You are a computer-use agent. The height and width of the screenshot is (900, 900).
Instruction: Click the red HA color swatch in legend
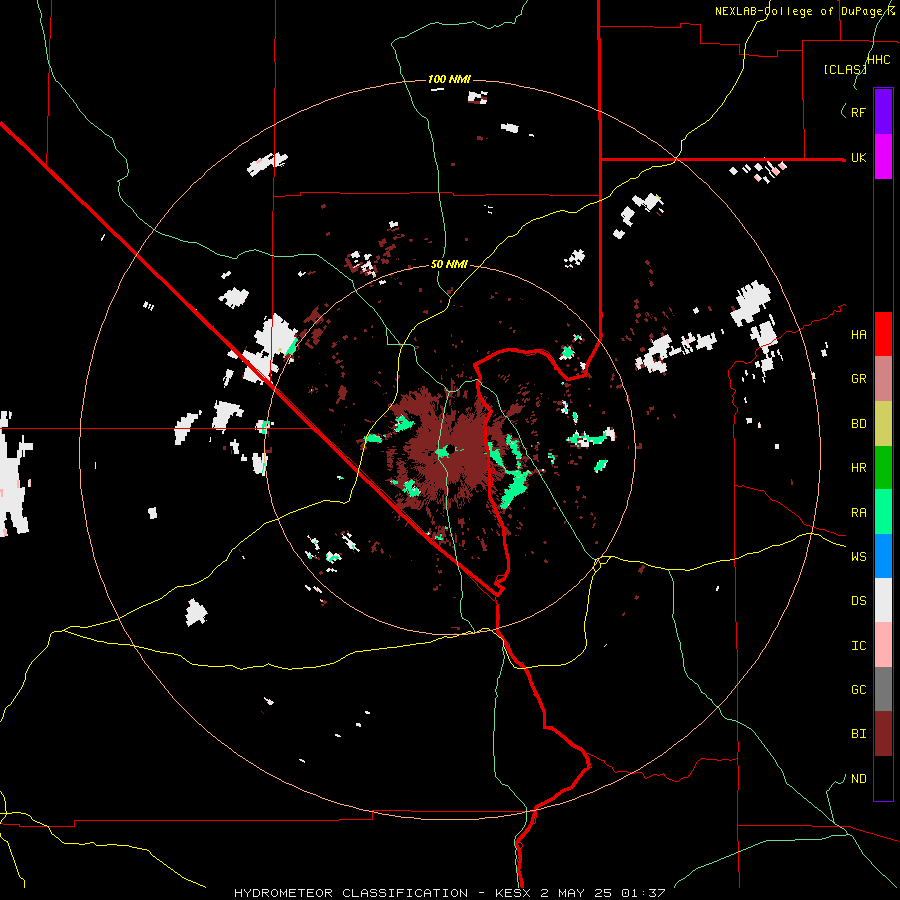click(883, 334)
